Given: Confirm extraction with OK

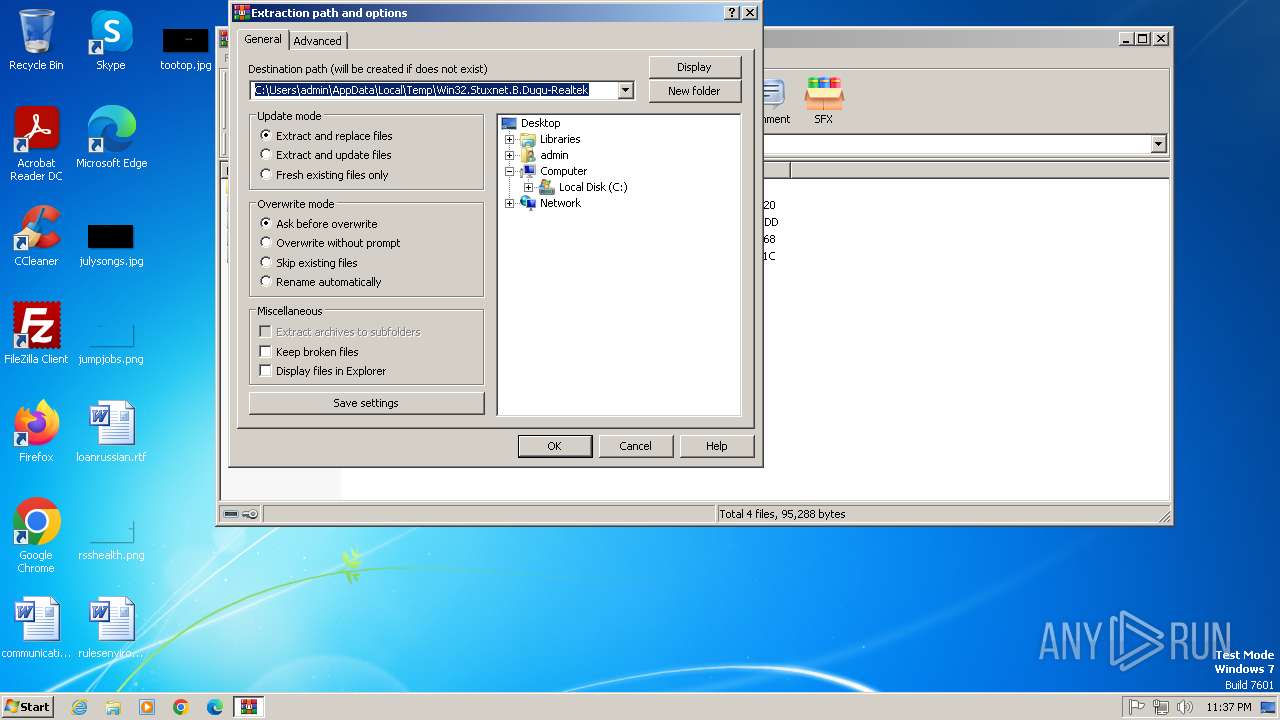Looking at the screenshot, I should coord(554,446).
